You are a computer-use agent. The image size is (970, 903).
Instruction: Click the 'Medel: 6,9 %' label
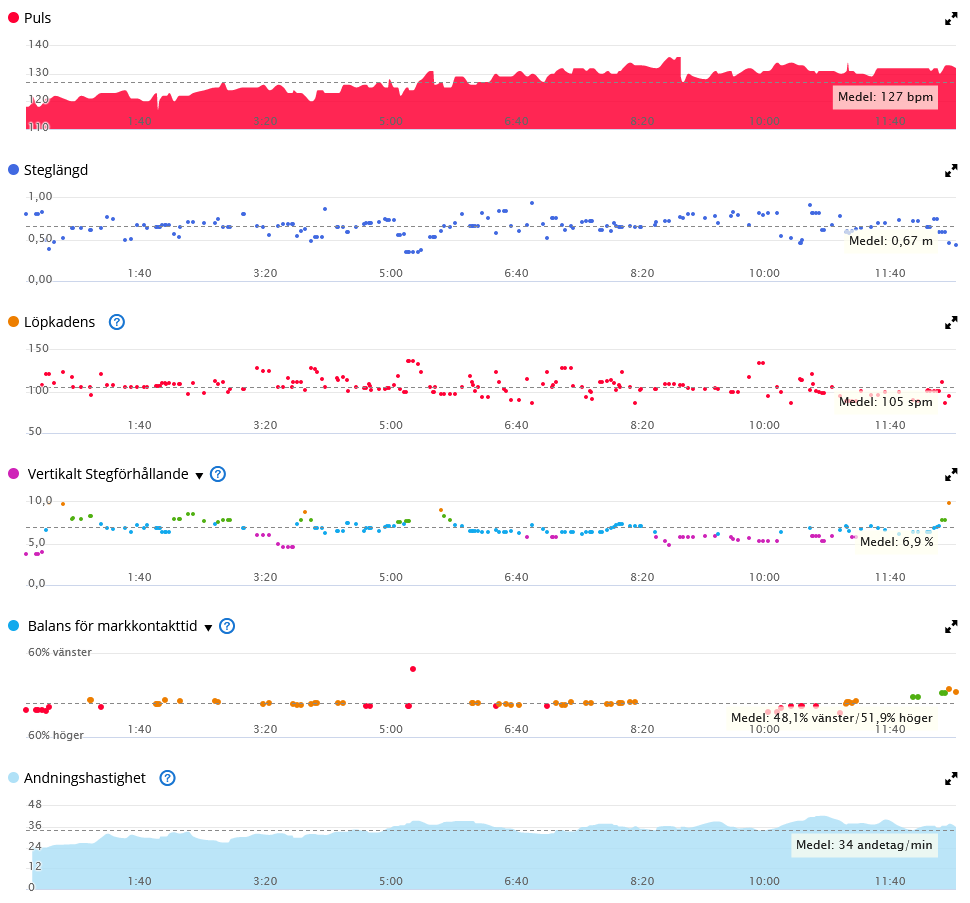pos(896,542)
